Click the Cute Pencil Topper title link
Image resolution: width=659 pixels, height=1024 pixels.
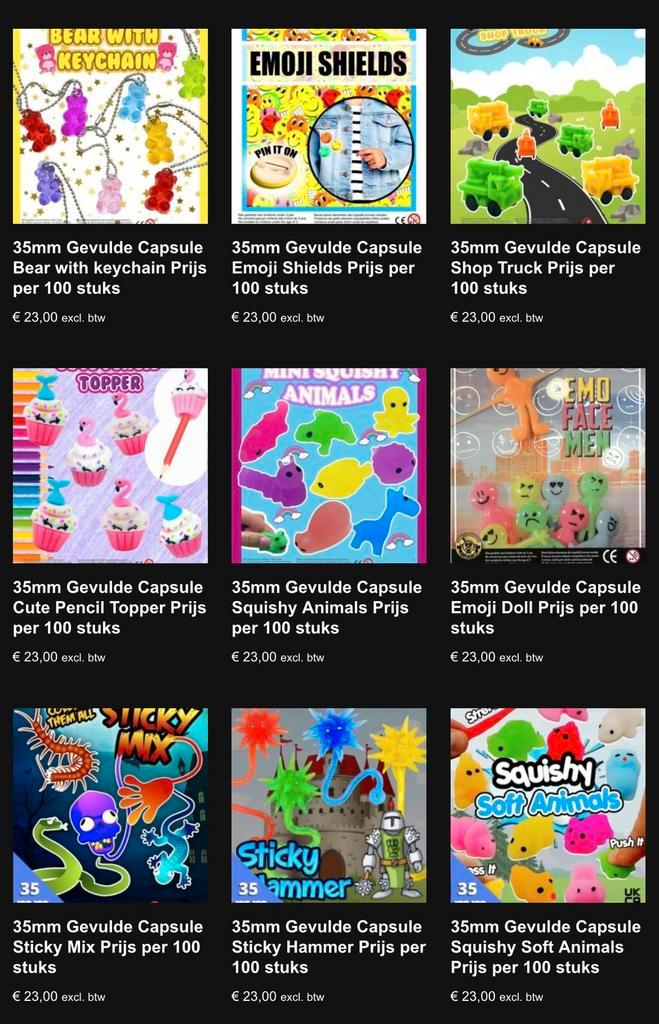coord(110,607)
